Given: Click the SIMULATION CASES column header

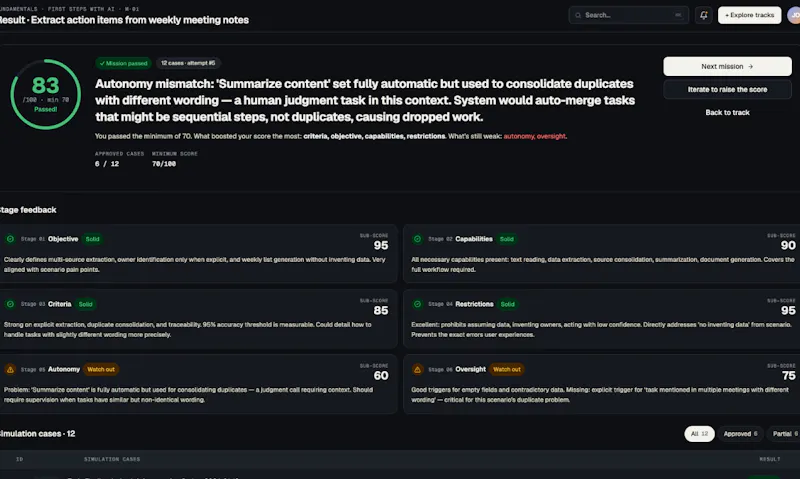Looking at the screenshot, I should pyautogui.click(x=112, y=459).
